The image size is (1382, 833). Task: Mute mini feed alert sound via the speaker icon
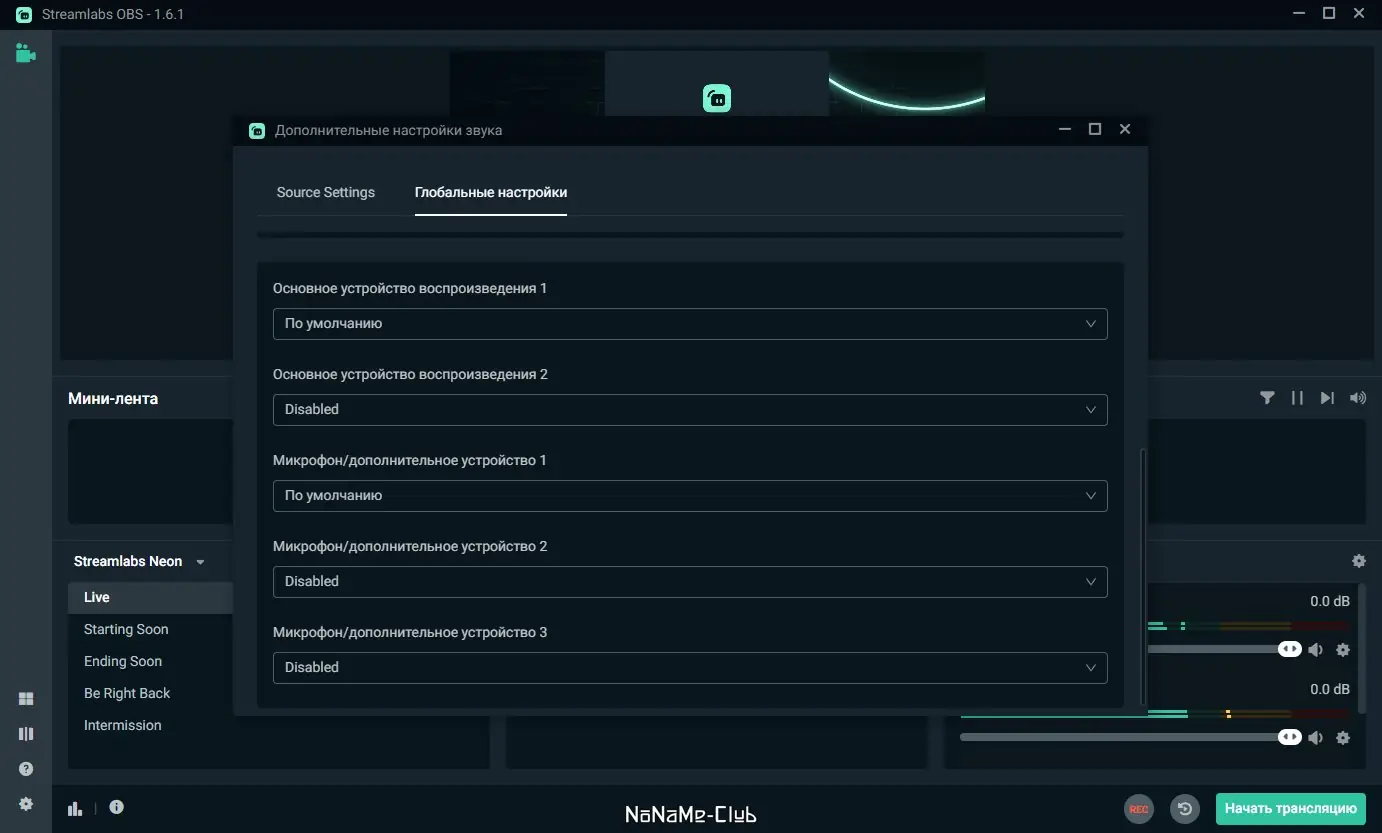coord(1357,398)
